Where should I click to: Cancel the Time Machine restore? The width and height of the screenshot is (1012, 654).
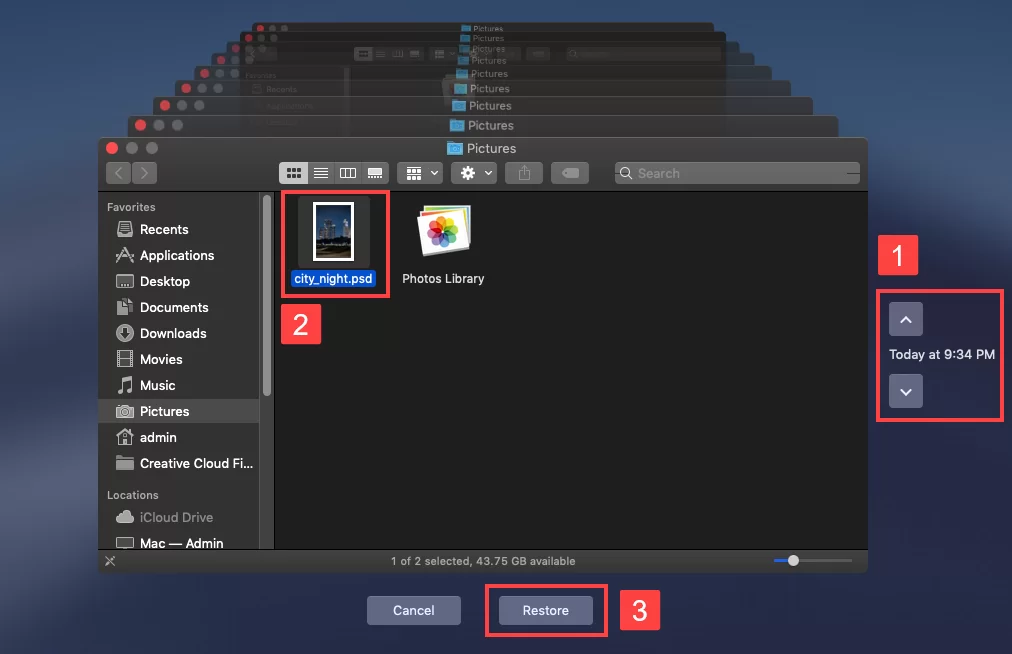413,610
